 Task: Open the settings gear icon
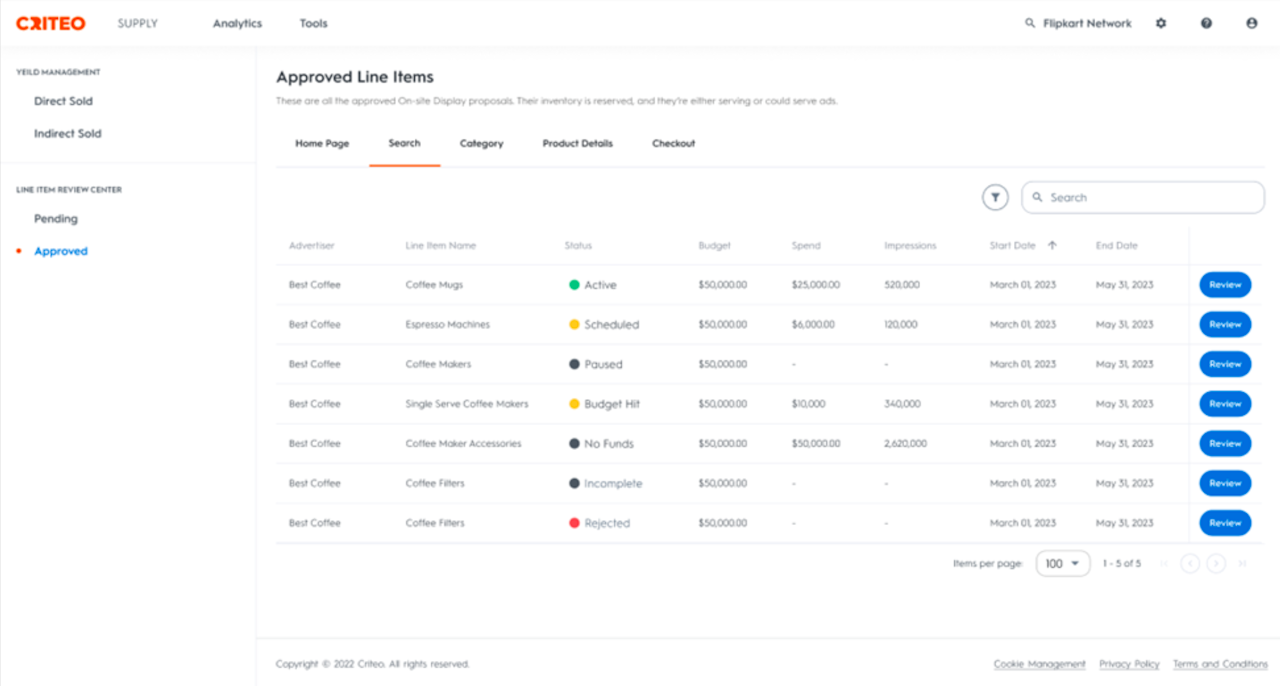(1161, 23)
